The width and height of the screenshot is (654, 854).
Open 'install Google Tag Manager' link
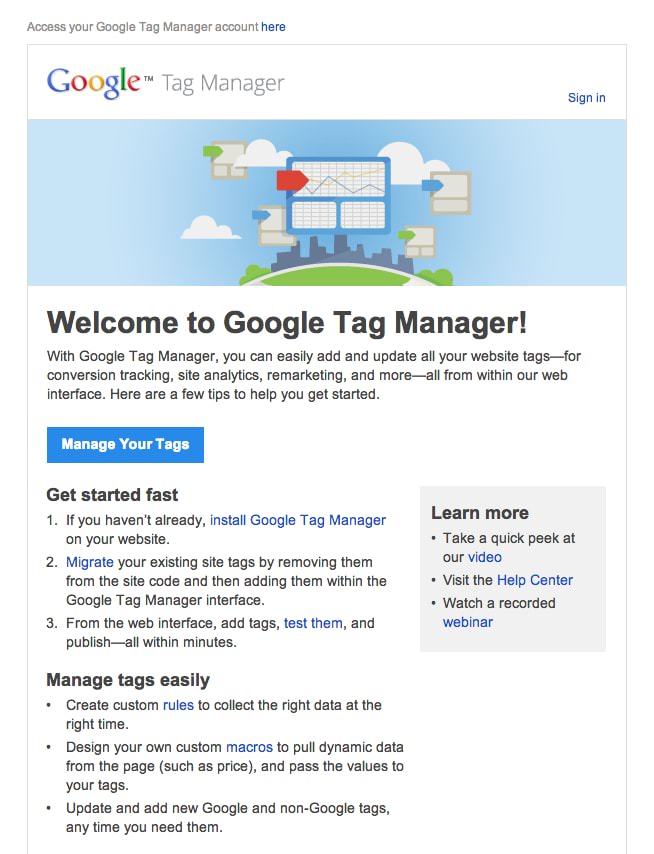pyautogui.click(x=297, y=520)
